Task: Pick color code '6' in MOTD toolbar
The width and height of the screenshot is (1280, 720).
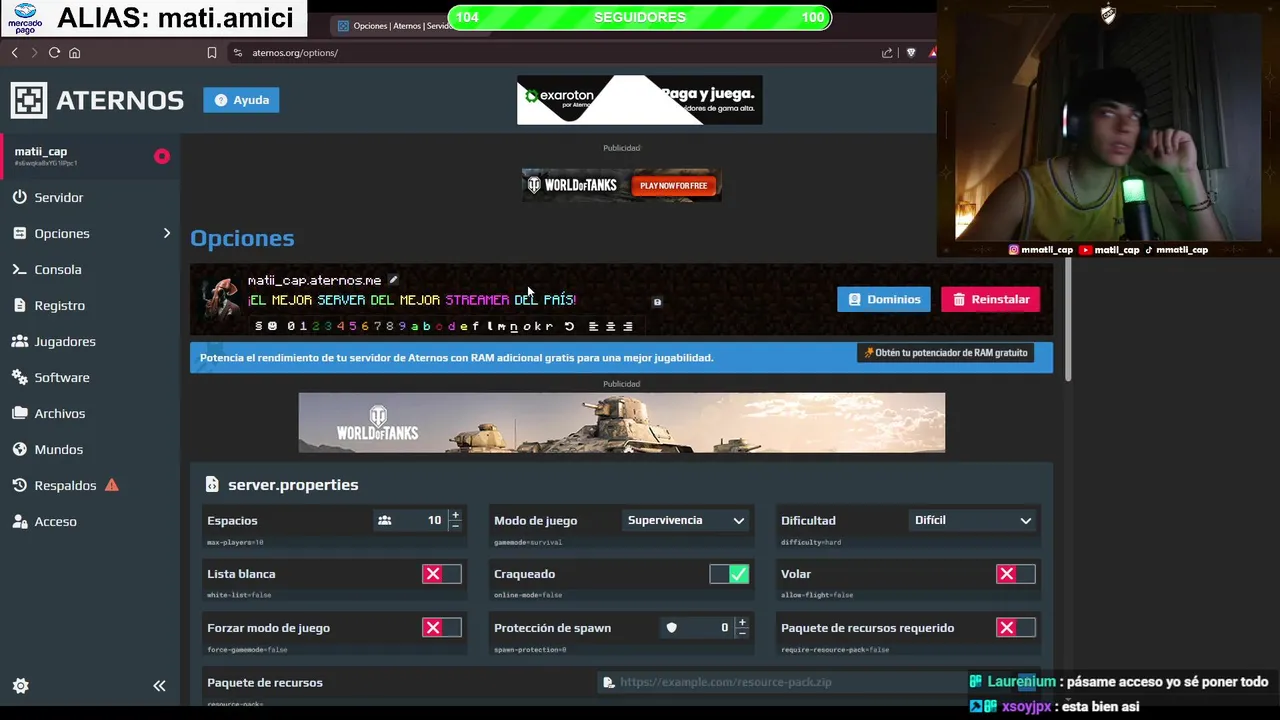Action: click(x=365, y=326)
